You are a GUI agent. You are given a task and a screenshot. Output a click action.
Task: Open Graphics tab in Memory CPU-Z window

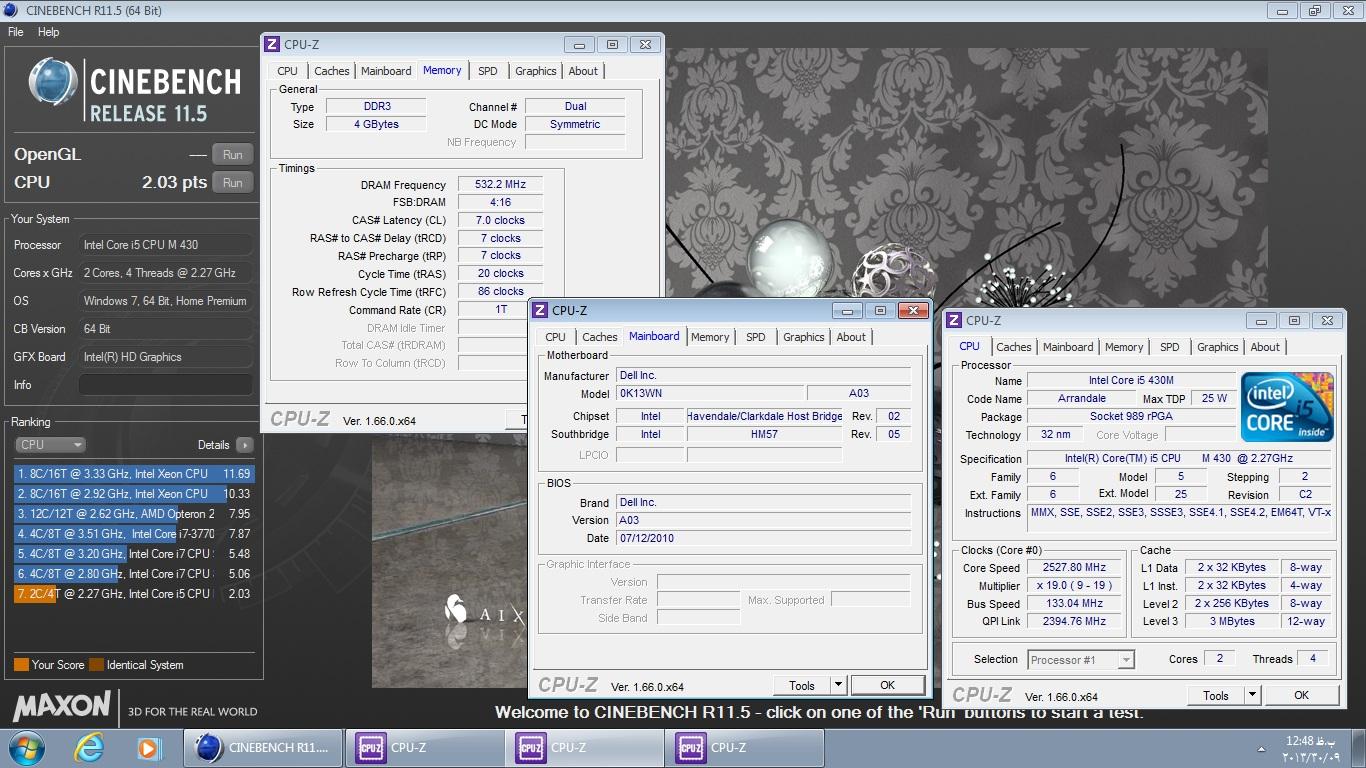click(536, 71)
